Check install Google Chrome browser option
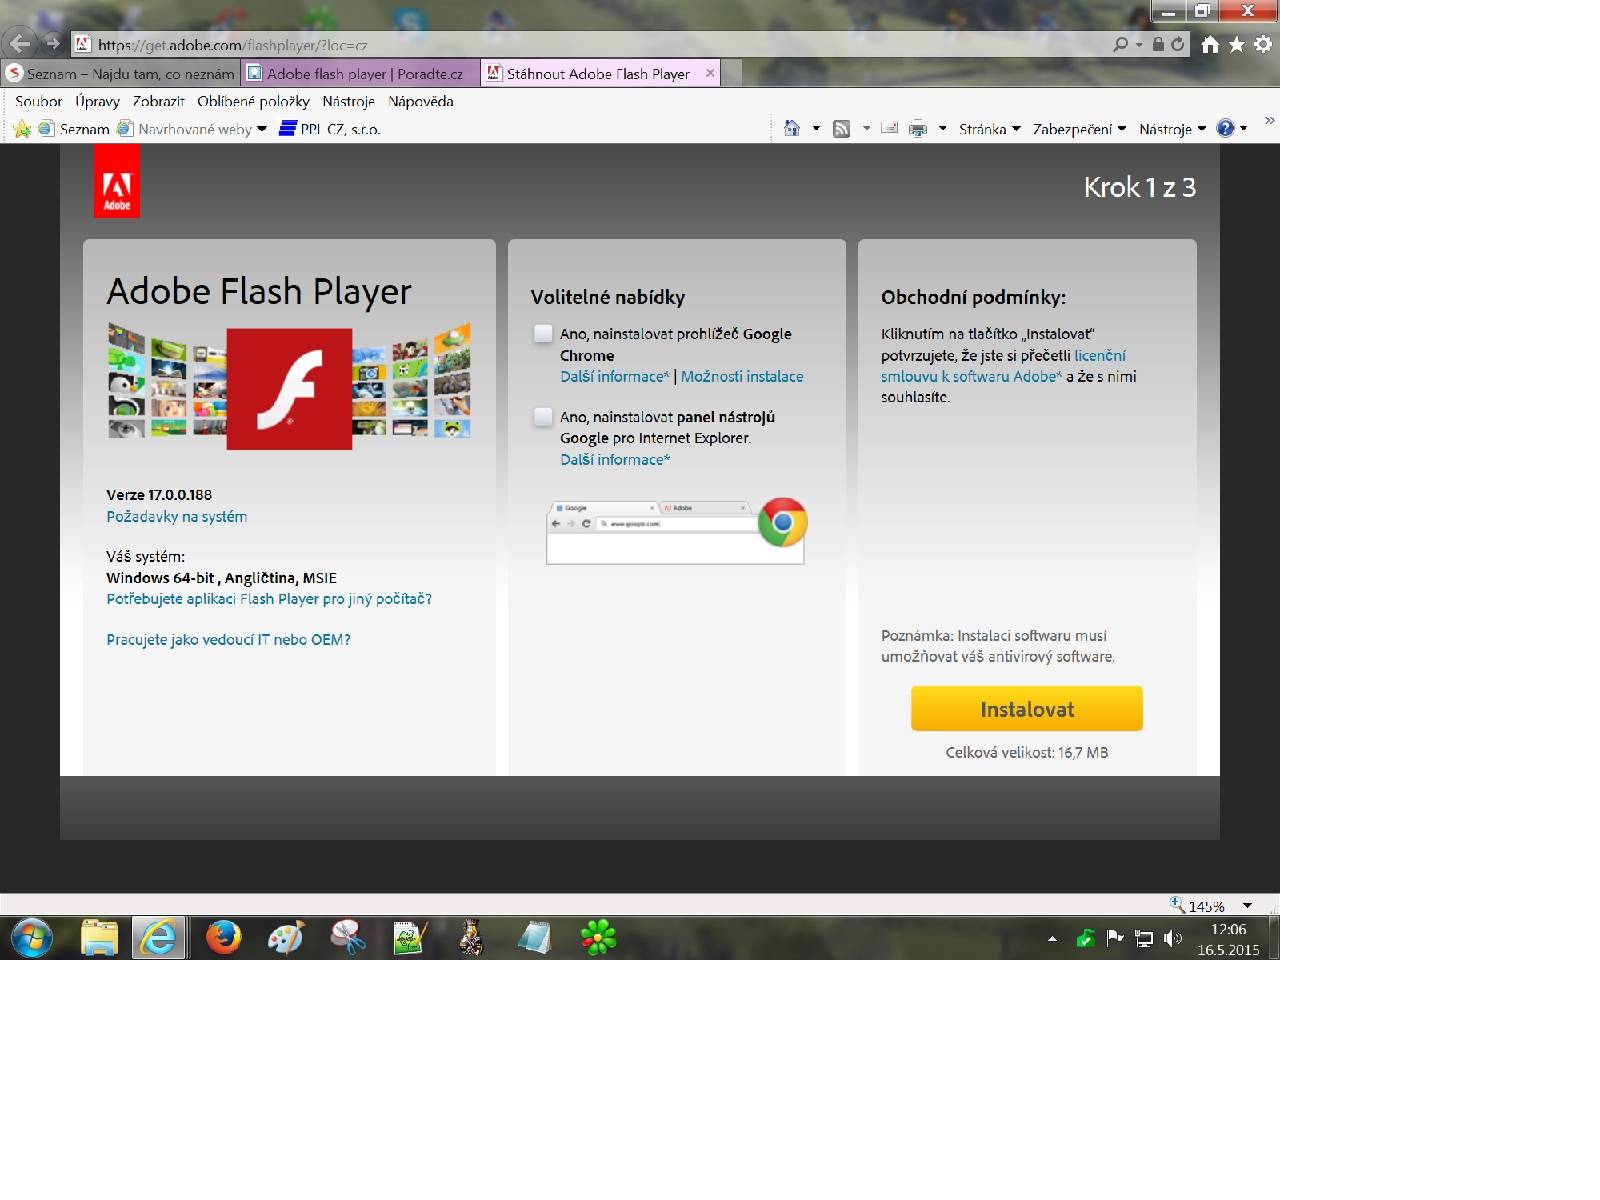Image resolution: width=1600 pixels, height=1200 pixels. pos(543,334)
